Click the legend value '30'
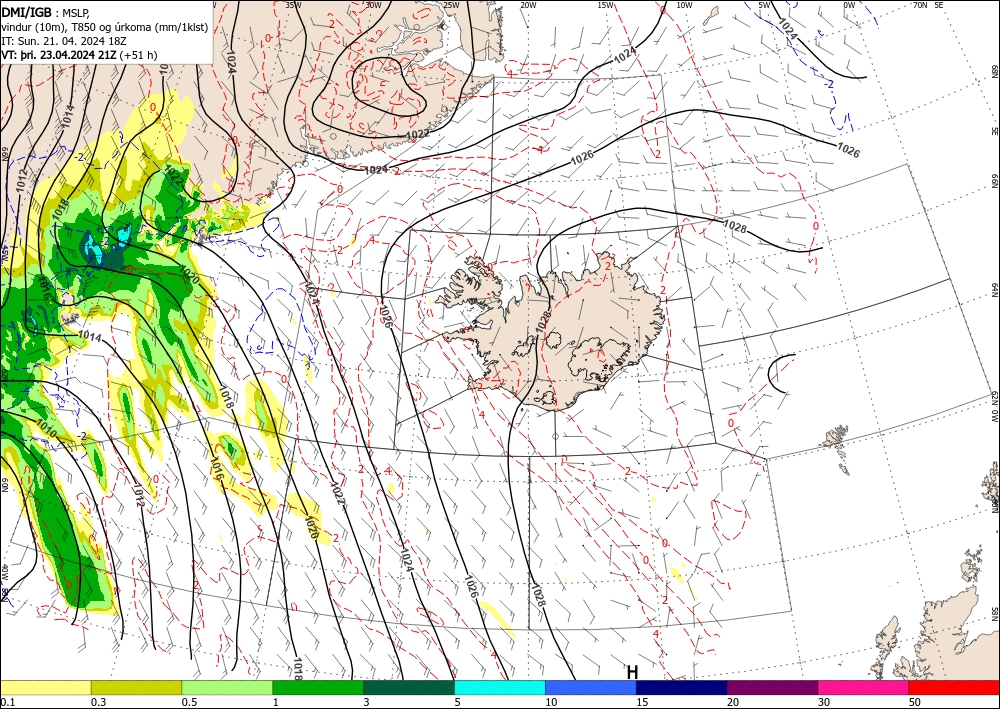Viewport: 1000px width, 709px height. pyautogui.click(x=825, y=702)
